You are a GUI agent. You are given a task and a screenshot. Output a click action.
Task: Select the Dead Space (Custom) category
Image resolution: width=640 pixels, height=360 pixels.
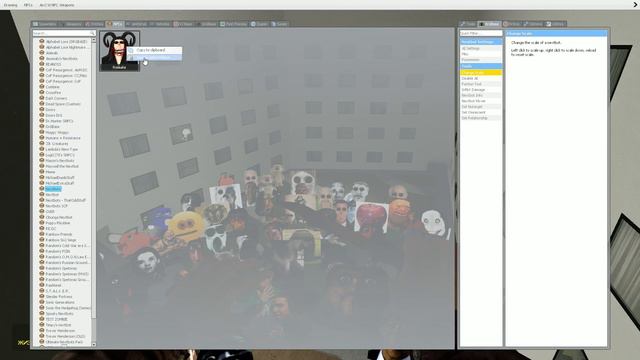(x=62, y=104)
